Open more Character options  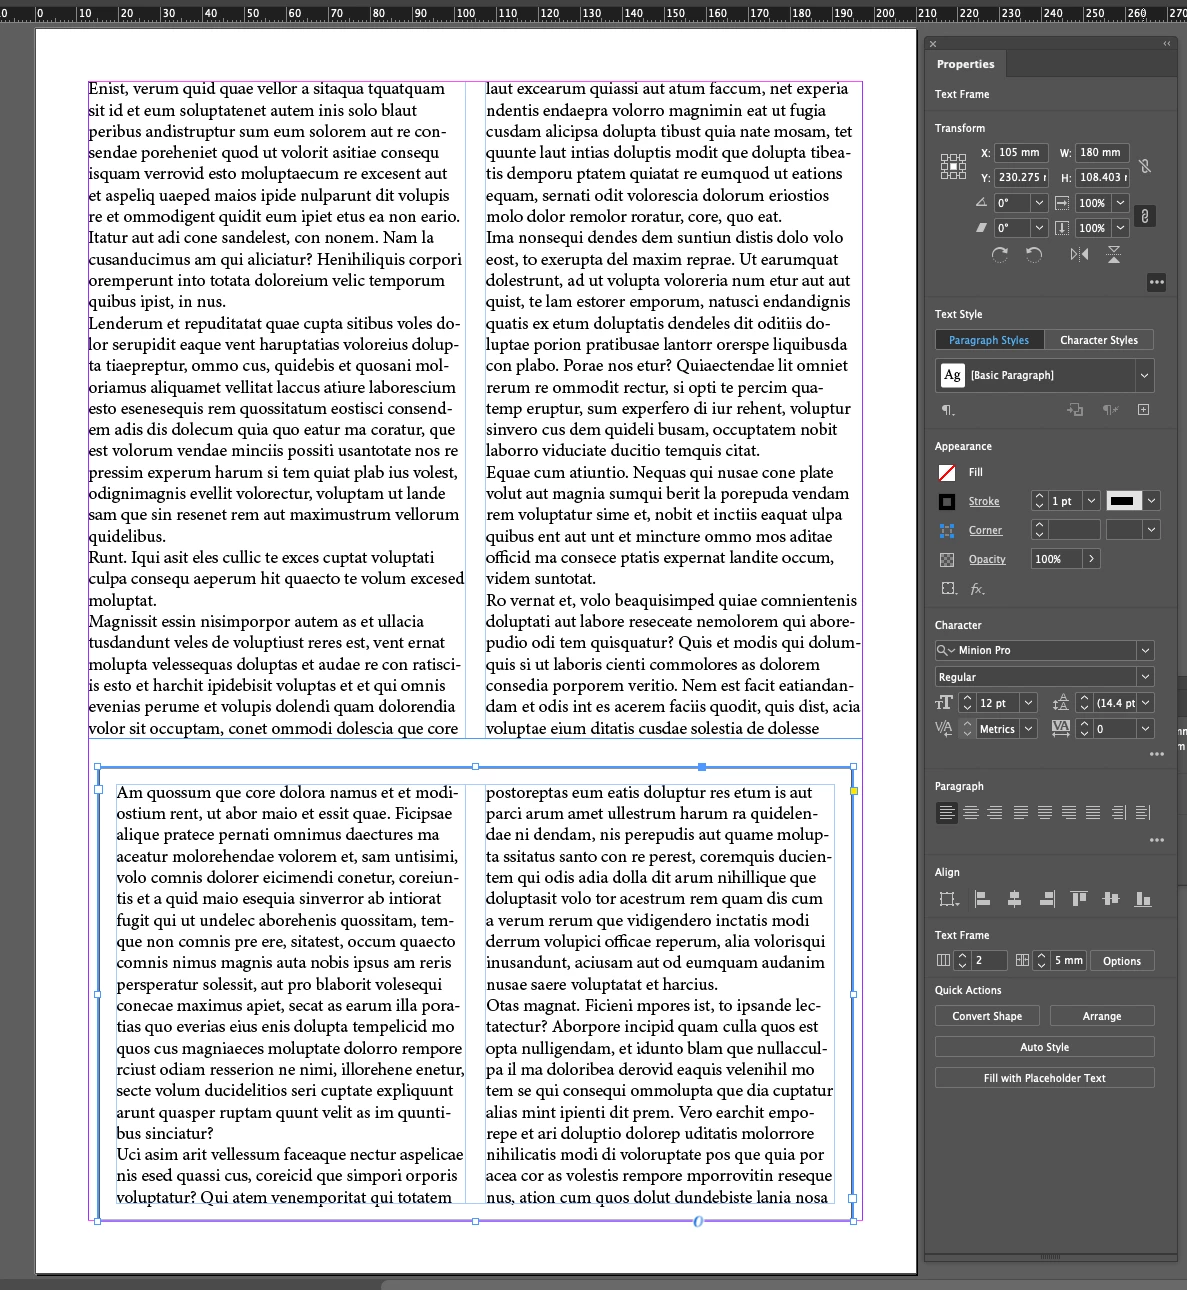coord(1157,754)
